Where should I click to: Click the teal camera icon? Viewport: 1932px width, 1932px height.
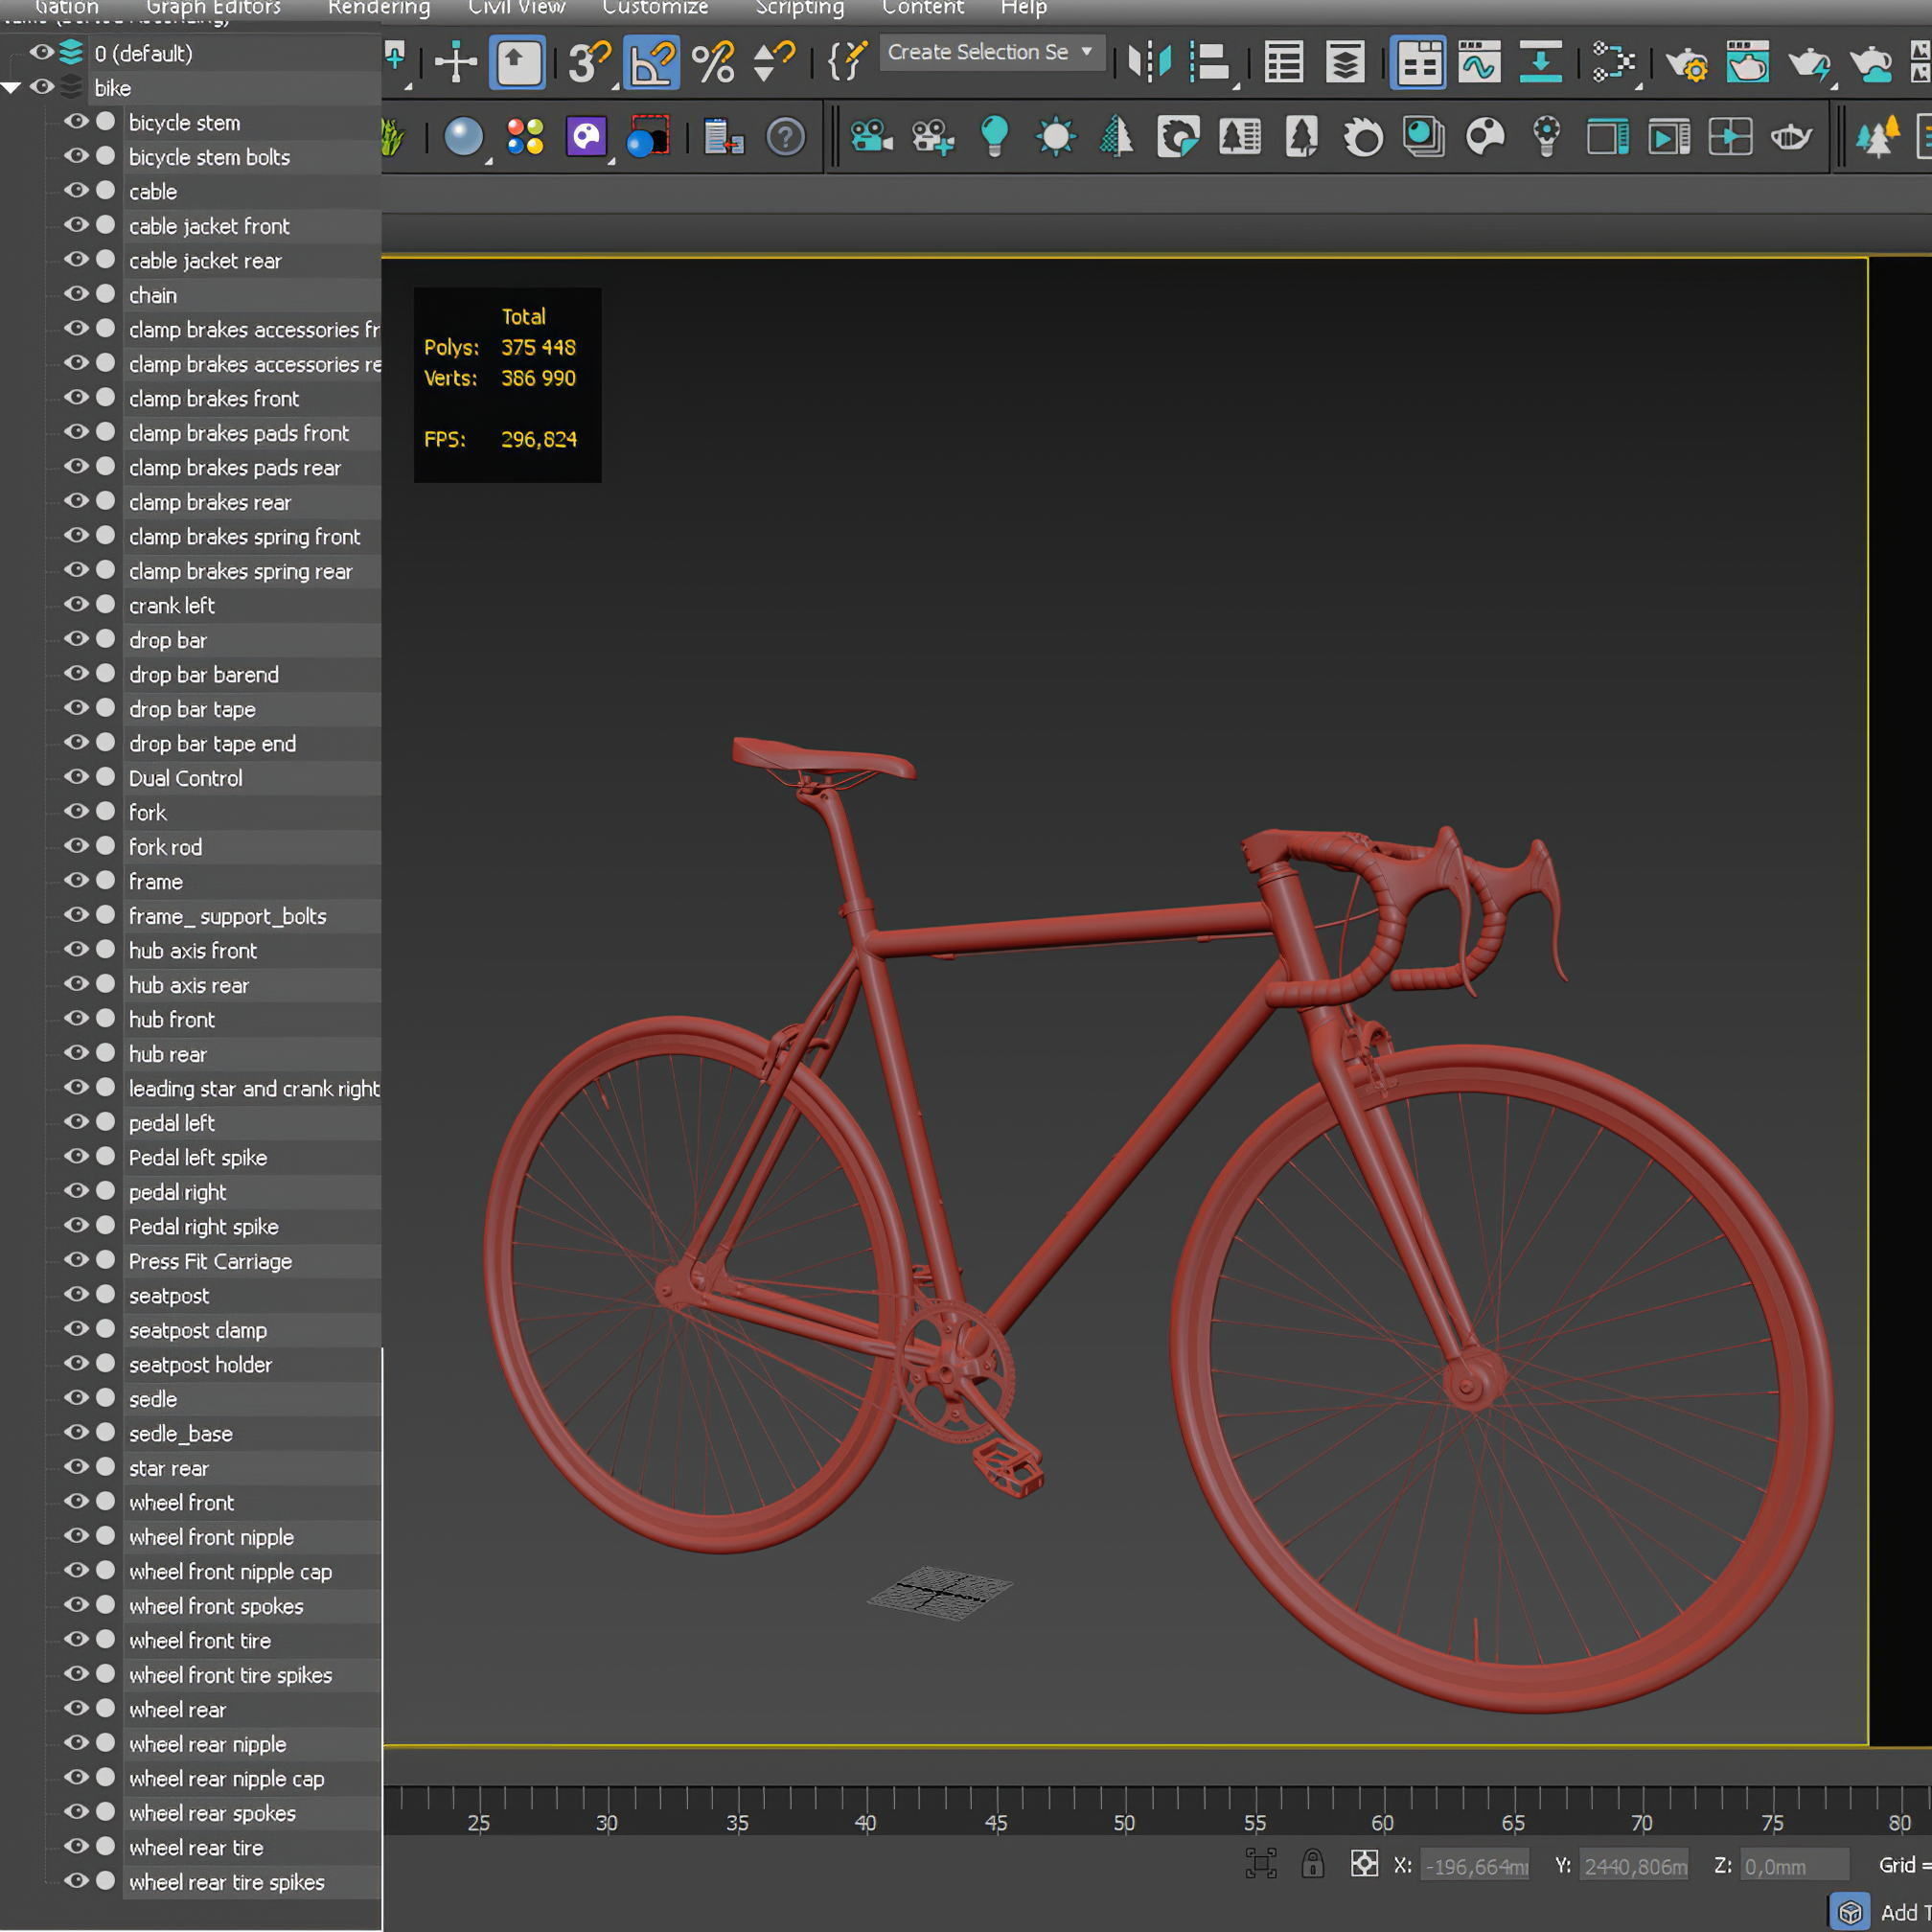871,136
